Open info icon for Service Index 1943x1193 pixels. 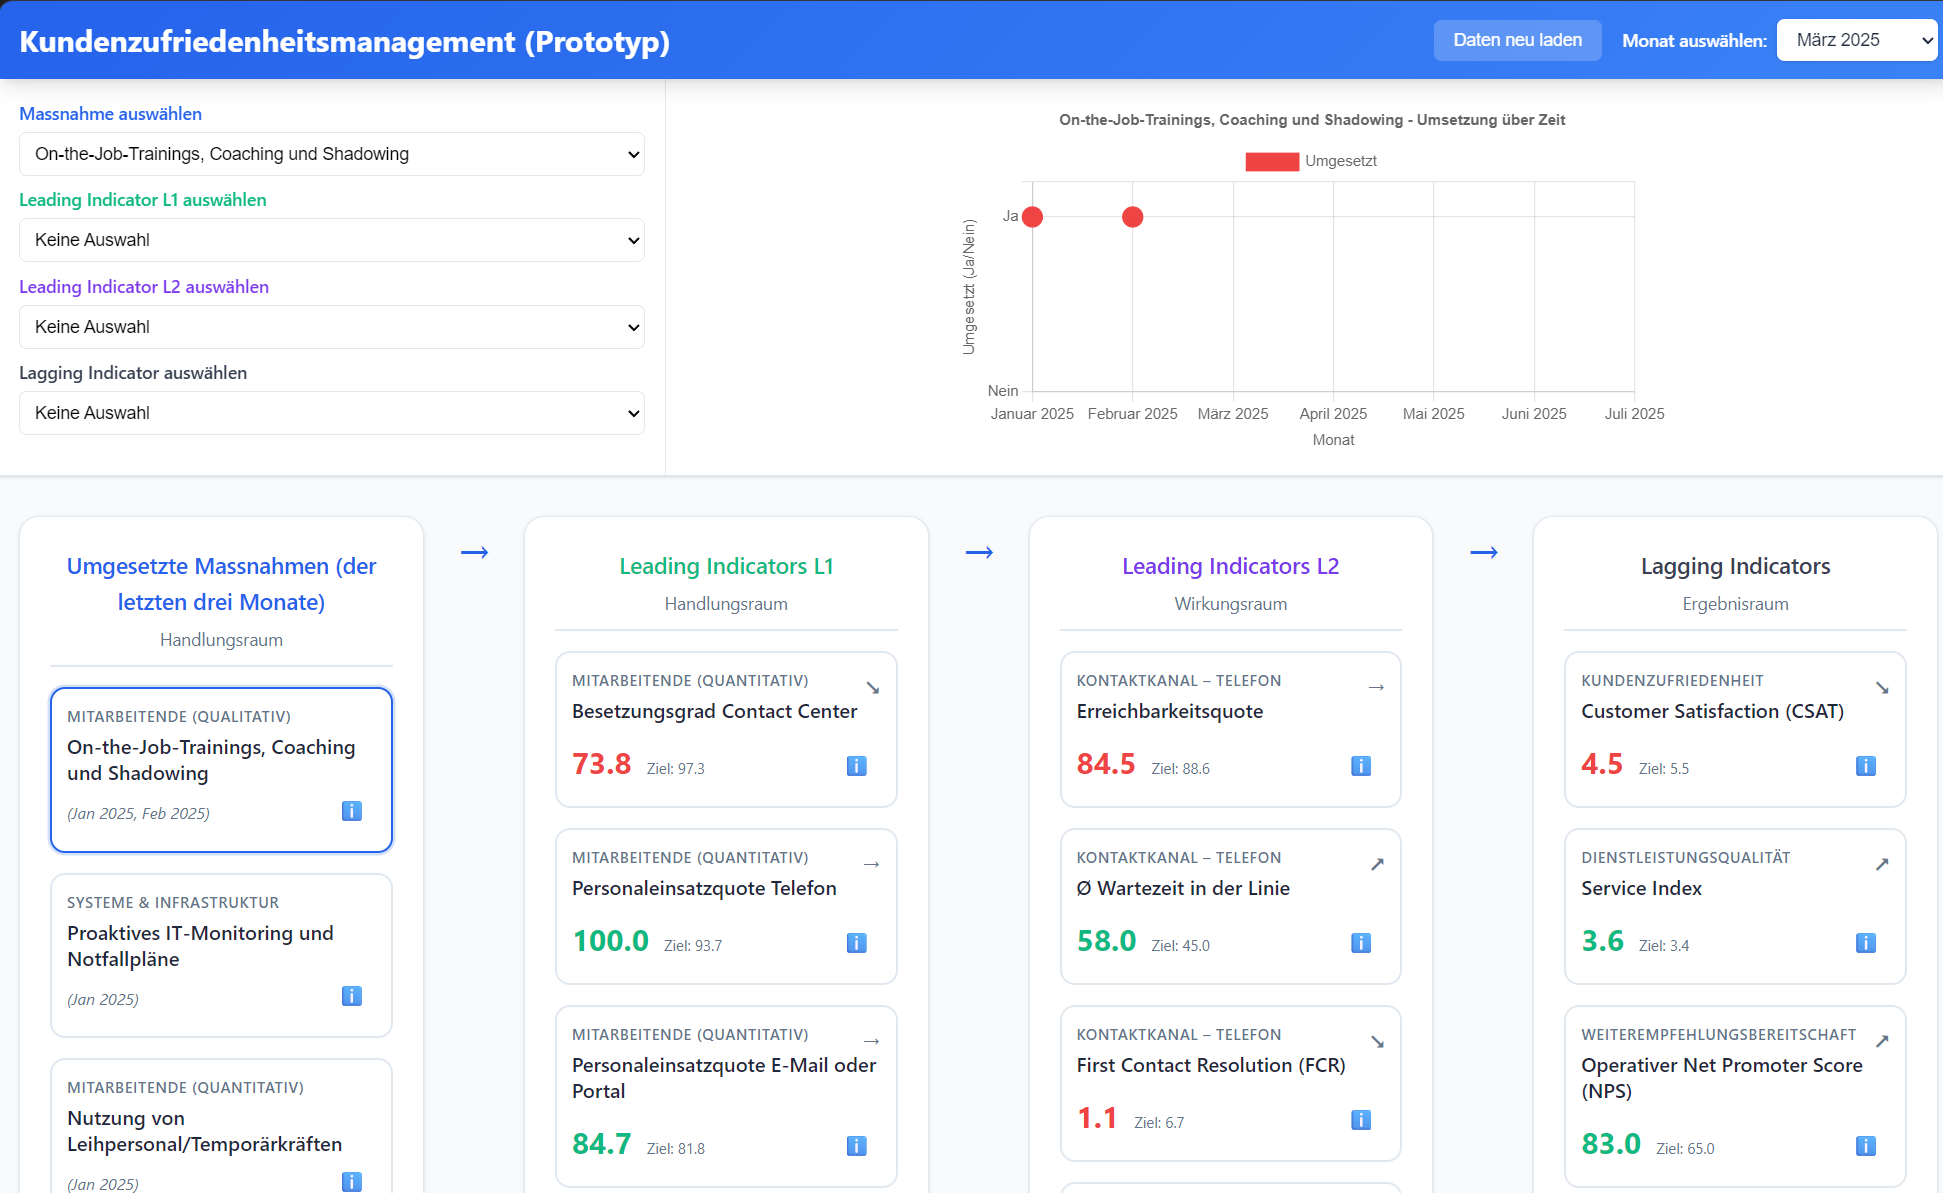(1865, 943)
